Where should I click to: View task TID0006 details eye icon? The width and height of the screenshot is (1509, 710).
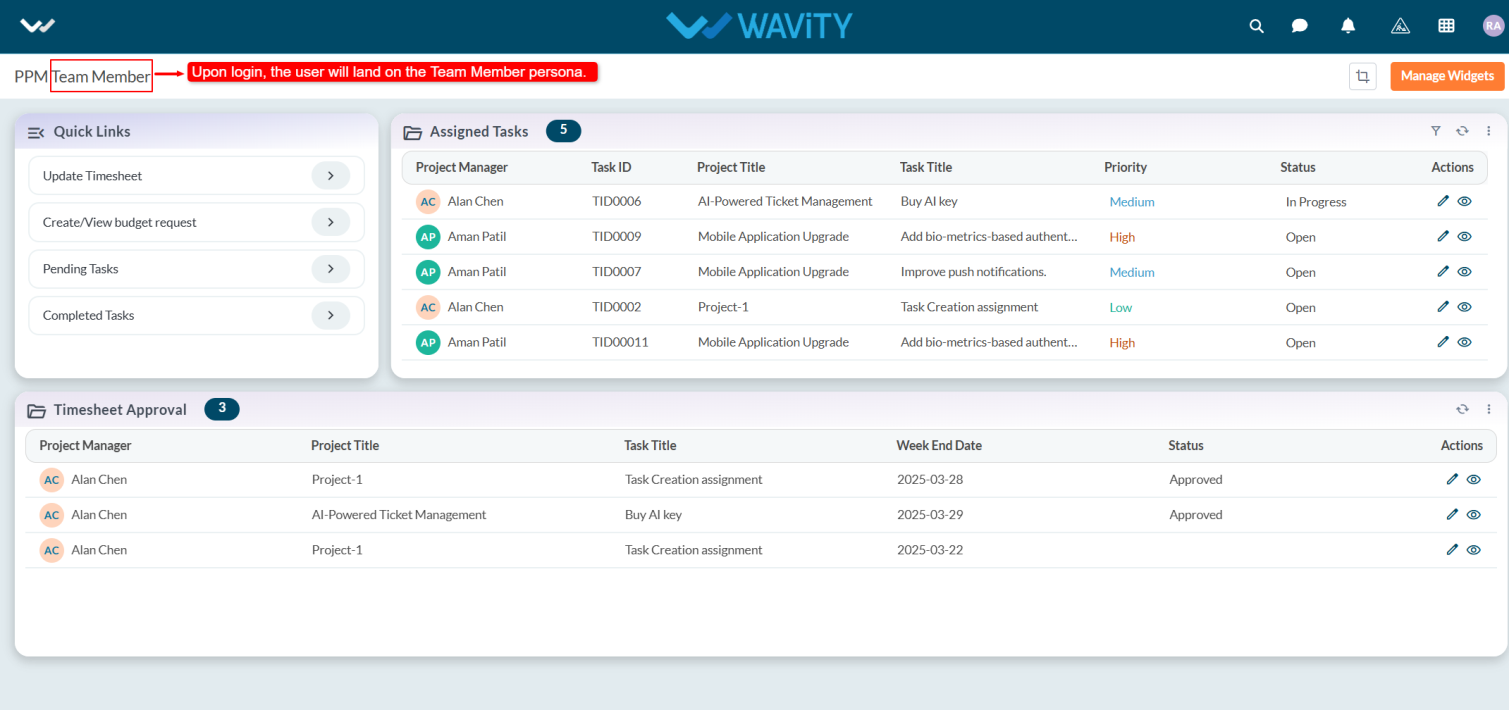1464,201
